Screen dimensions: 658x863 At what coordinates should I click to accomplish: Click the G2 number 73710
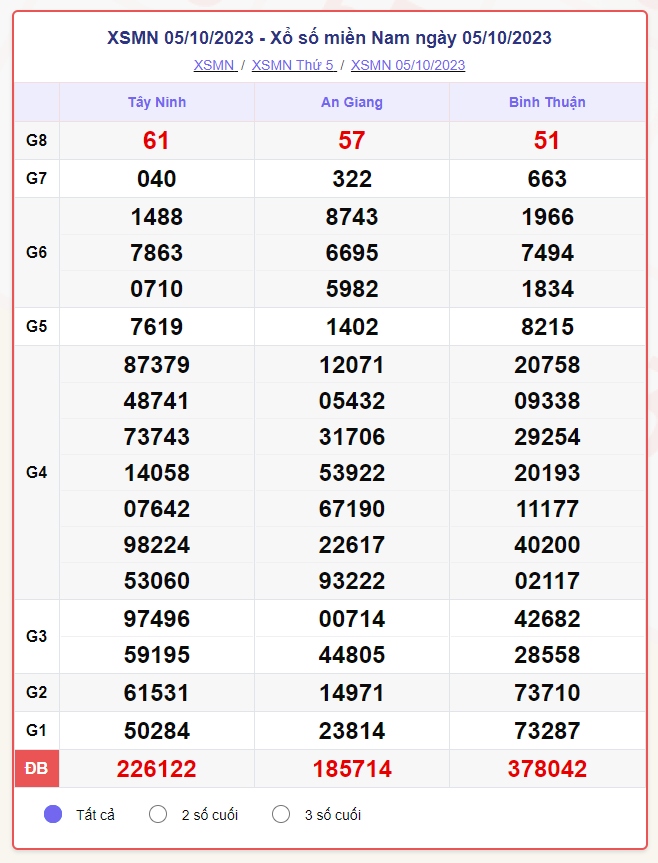point(547,693)
